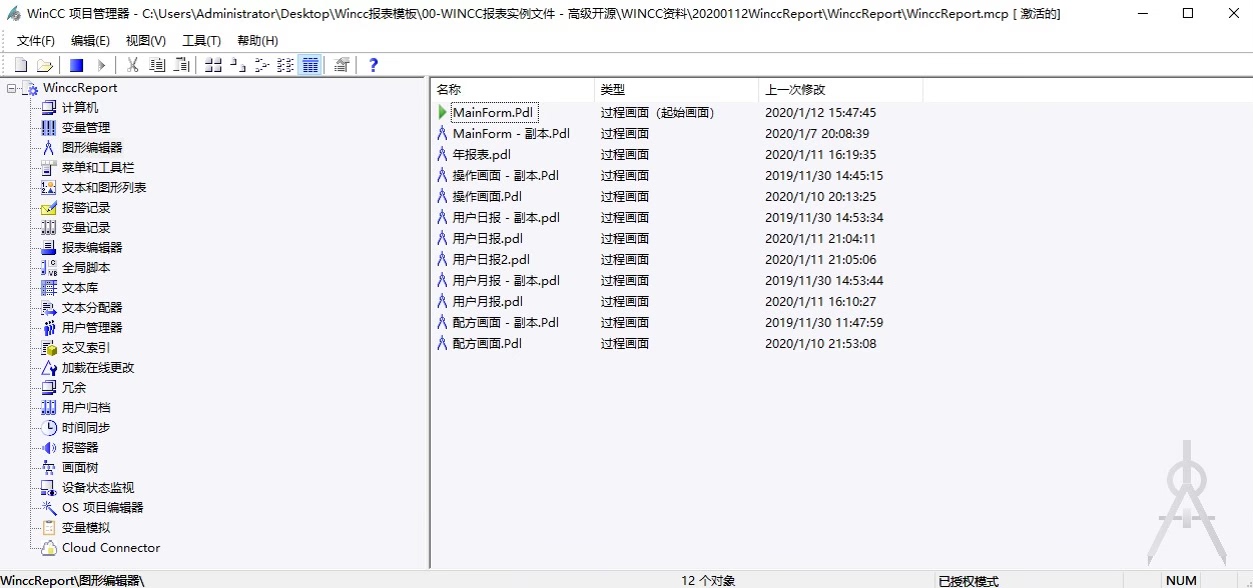Click the Activate runtime play arrow
Viewport: 1253px width, 588px height.
101,65
